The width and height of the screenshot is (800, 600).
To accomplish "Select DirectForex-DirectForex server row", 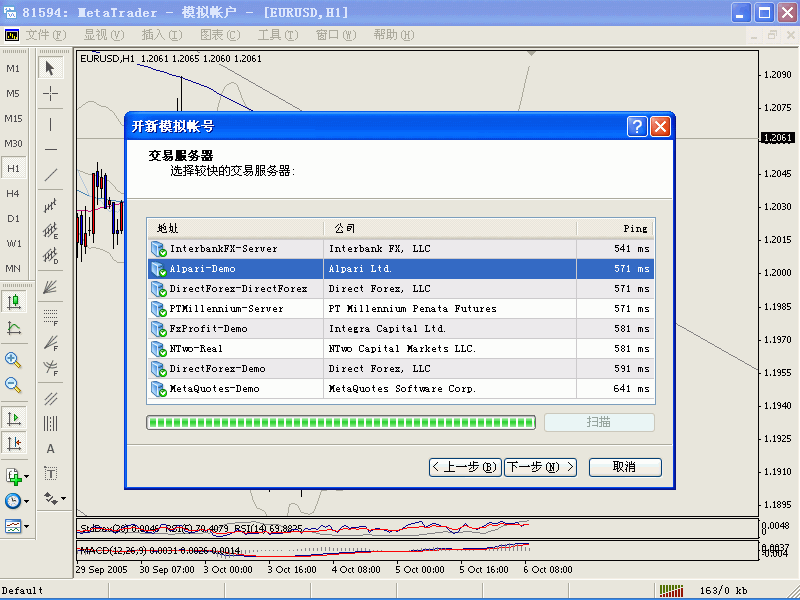I will 401,289.
